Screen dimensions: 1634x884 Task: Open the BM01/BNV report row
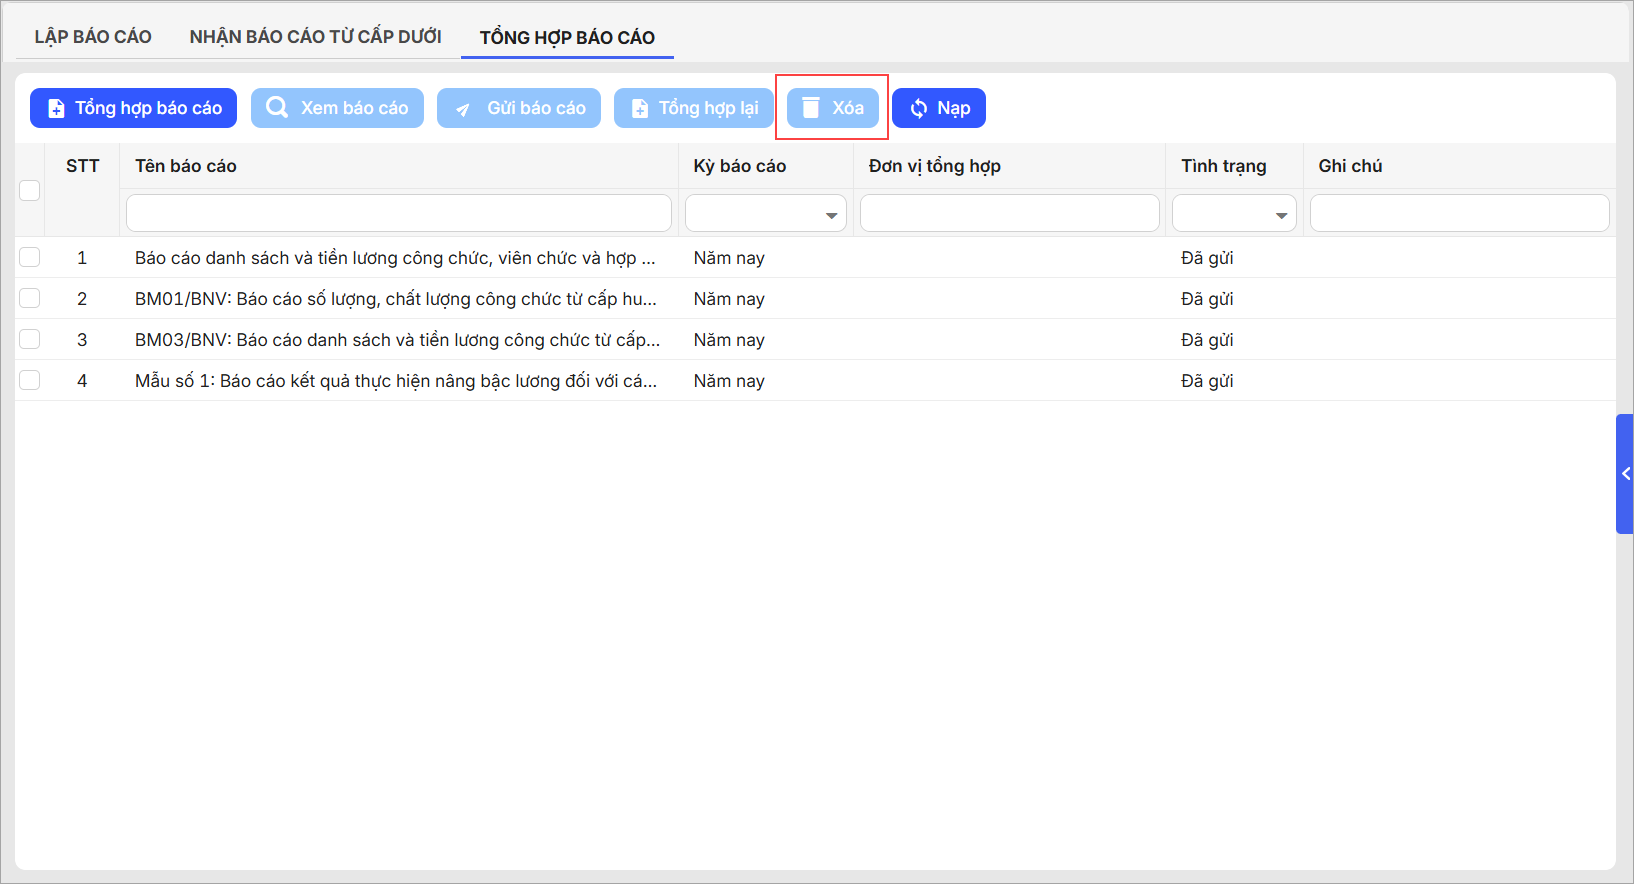click(x=395, y=299)
